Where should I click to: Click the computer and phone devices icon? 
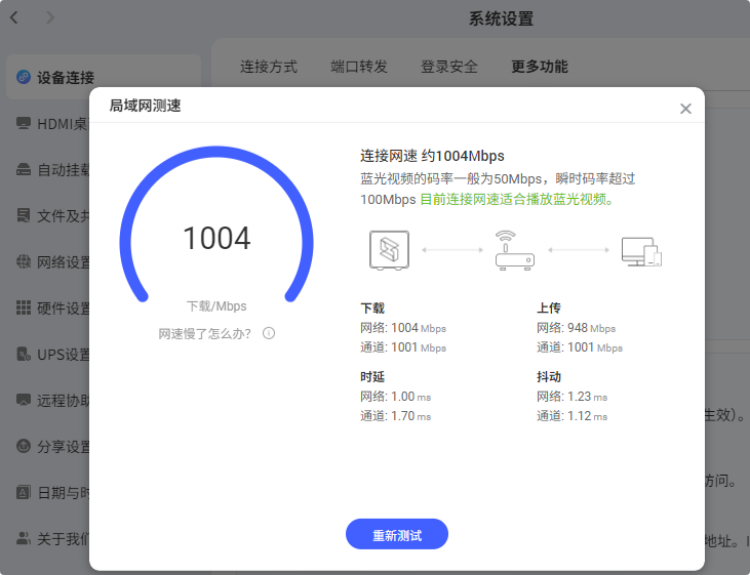click(x=641, y=251)
